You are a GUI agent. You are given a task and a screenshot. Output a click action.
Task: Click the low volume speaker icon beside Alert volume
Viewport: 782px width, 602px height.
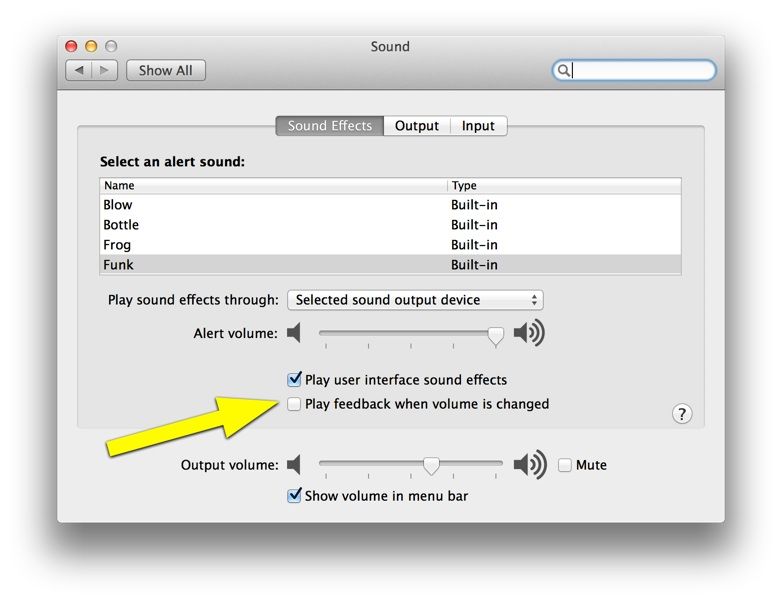point(294,333)
